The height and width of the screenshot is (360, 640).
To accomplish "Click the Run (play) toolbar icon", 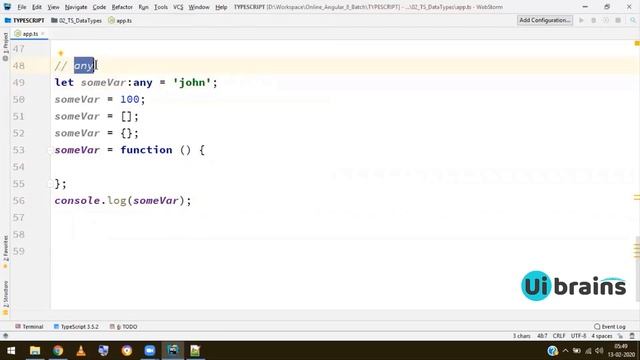I will coord(581,20).
